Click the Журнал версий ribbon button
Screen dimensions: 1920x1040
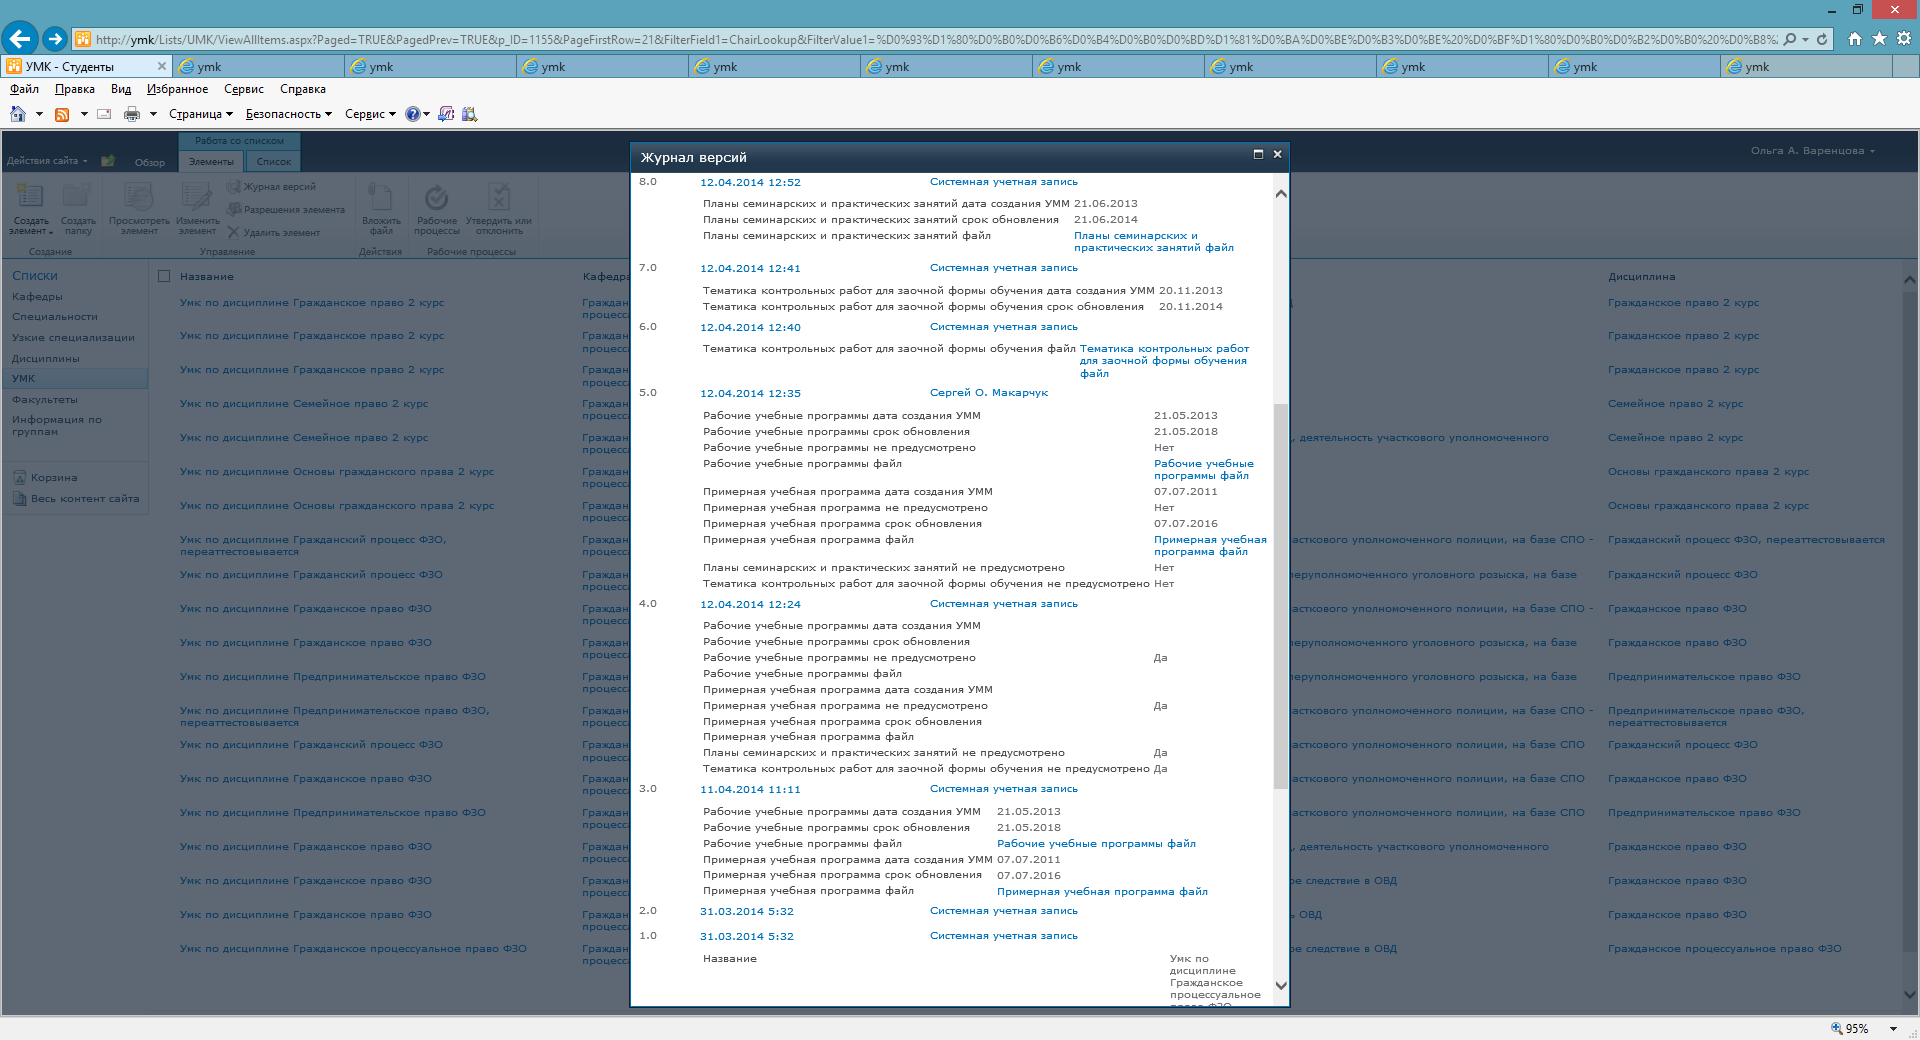click(x=271, y=187)
